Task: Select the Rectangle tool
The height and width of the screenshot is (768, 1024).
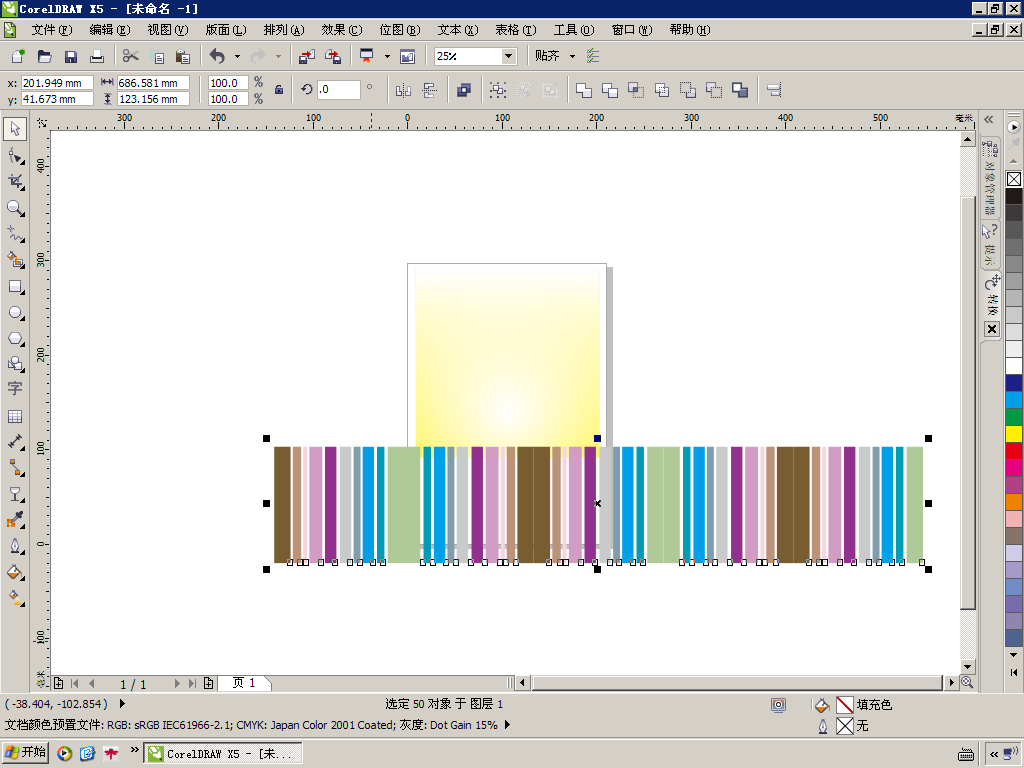Action: point(16,287)
